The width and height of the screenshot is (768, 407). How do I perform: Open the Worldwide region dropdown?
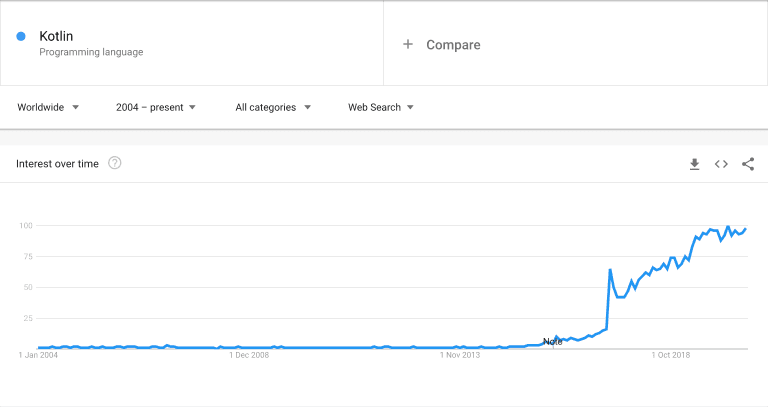click(x=48, y=107)
